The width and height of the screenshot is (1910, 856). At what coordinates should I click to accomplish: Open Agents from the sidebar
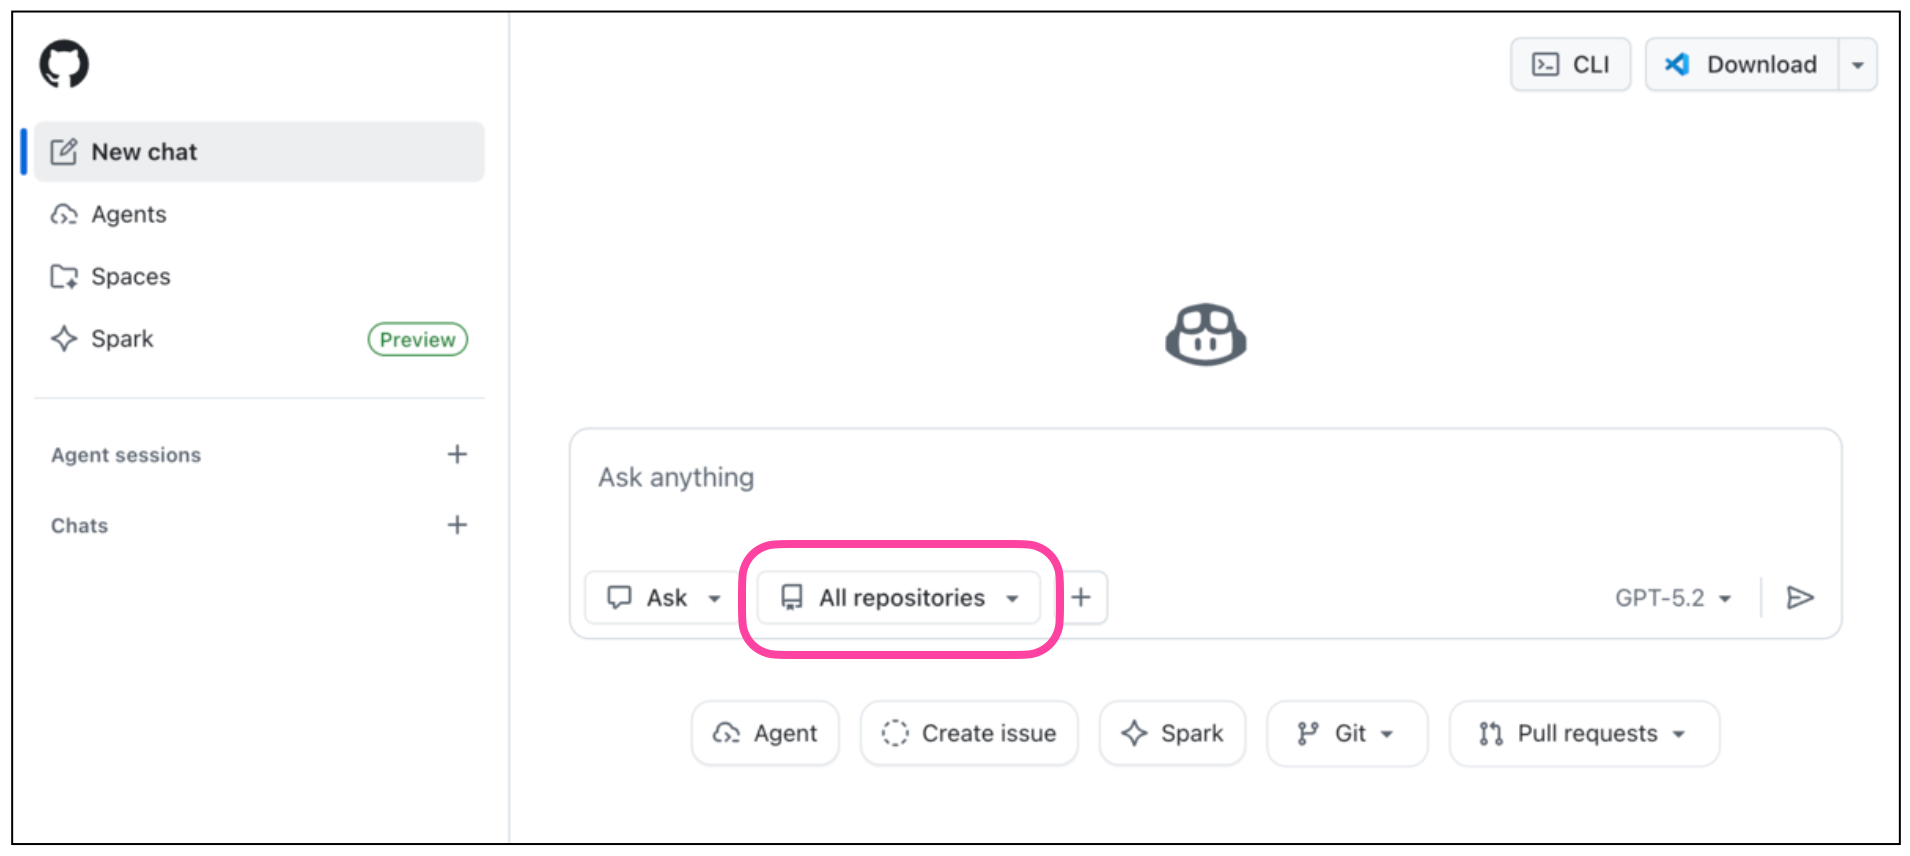click(128, 214)
